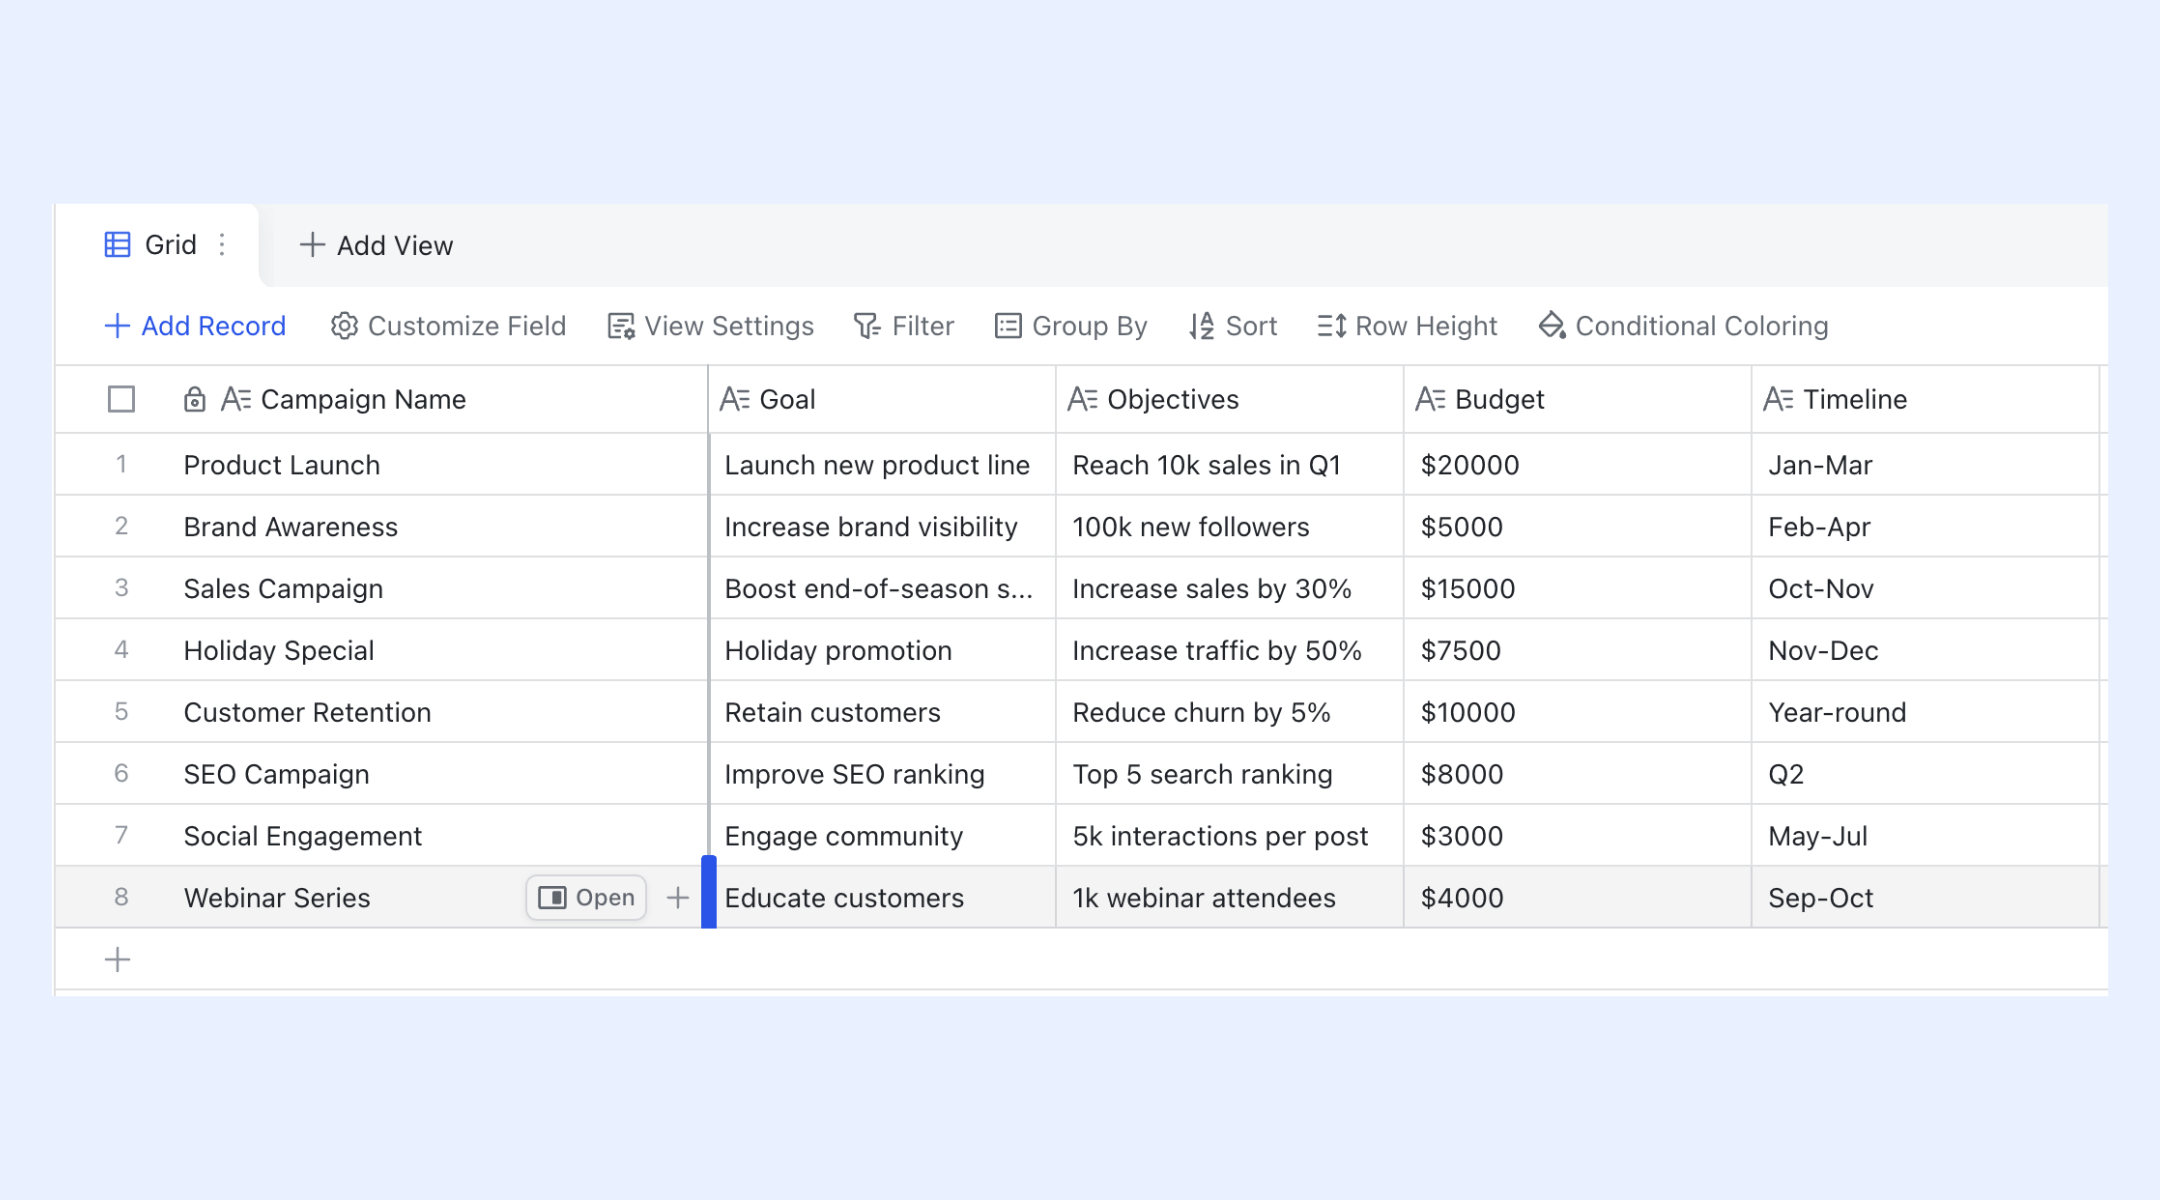Select 5k interactions per post cell
This screenshot has height=1200, width=2160.
coord(1230,837)
